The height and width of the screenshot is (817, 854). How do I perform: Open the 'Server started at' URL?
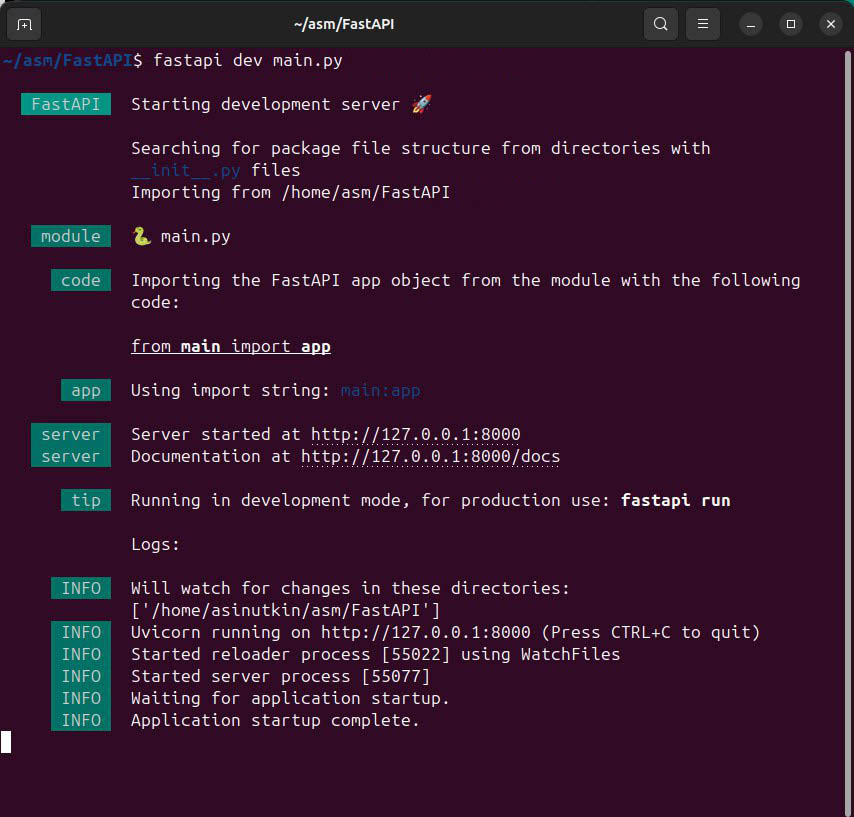415,434
